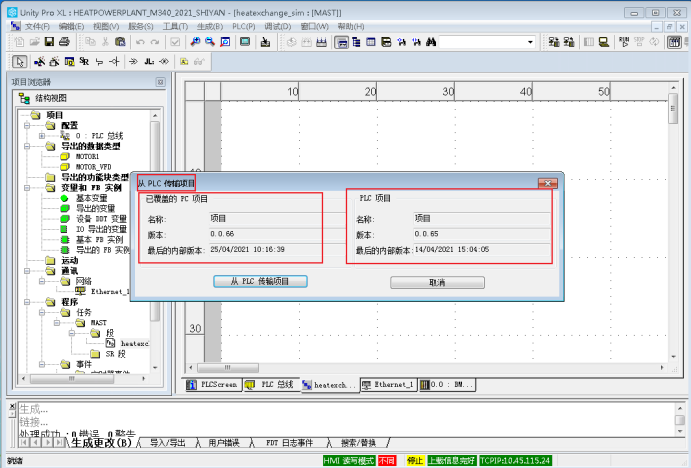Expand the 0 : PLC 总线 node
Viewport: 691px width, 468px height.
pos(42,135)
